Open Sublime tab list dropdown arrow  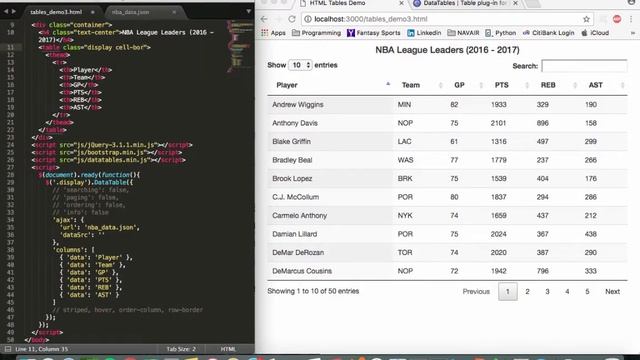(x=248, y=11)
